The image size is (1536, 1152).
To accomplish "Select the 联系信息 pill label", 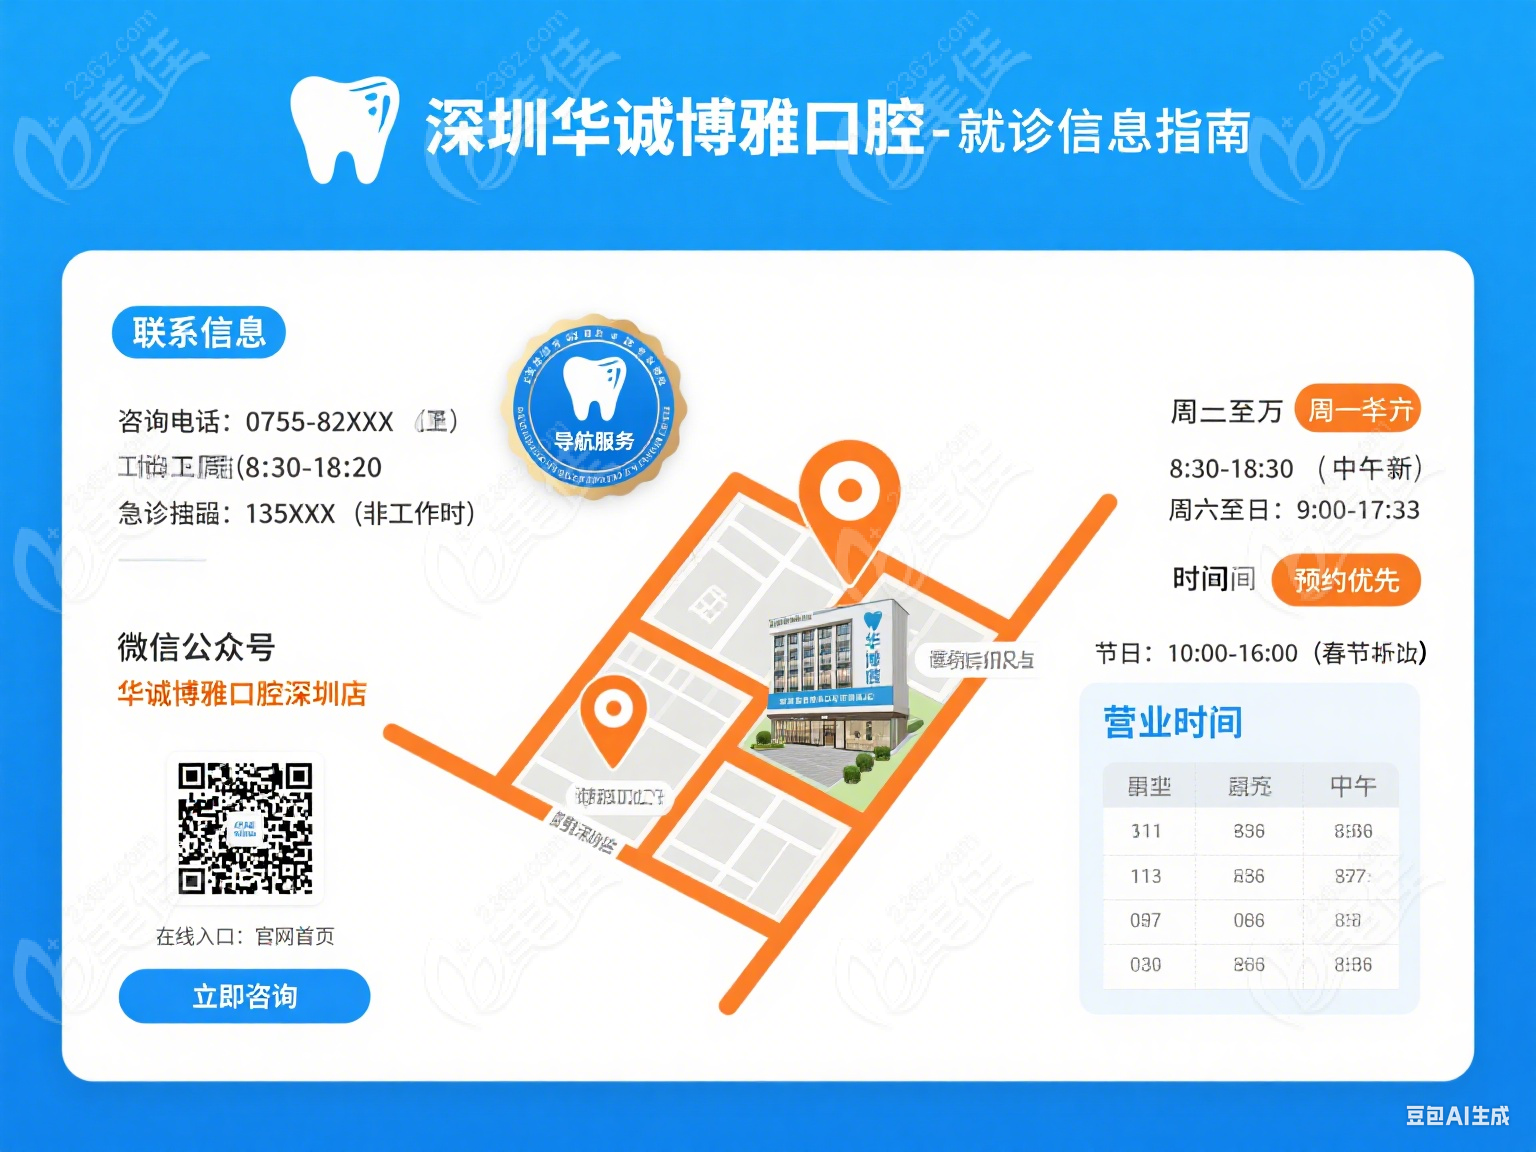I will click(199, 333).
